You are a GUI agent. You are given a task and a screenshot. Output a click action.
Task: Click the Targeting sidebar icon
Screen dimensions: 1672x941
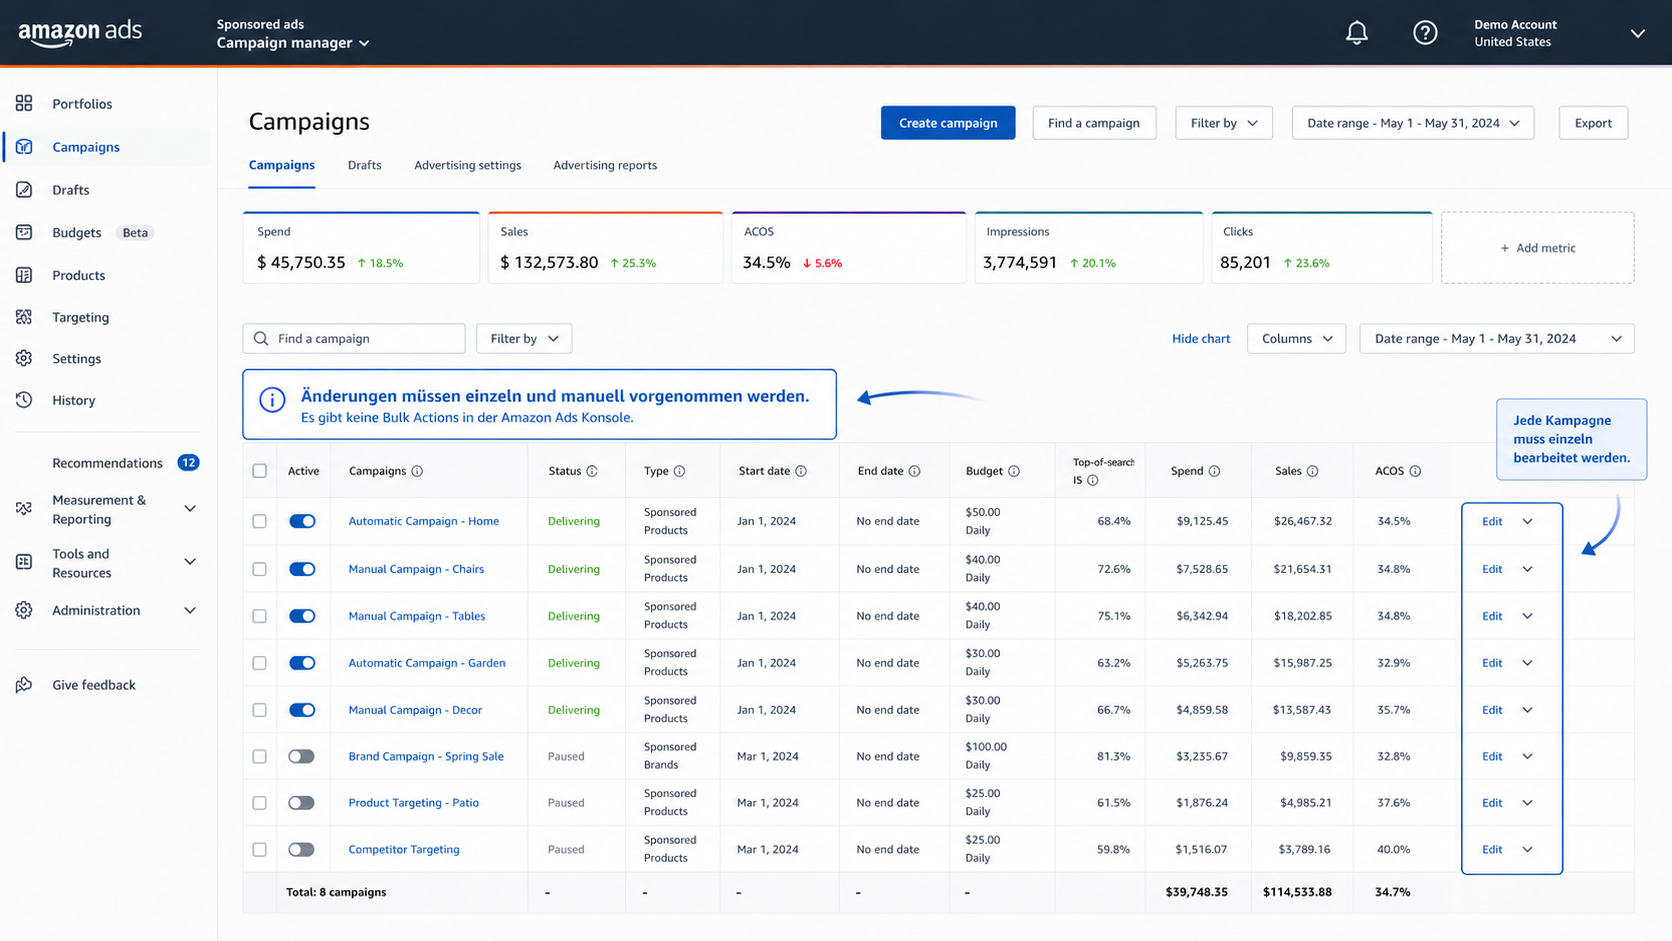(x=24, y=317)
